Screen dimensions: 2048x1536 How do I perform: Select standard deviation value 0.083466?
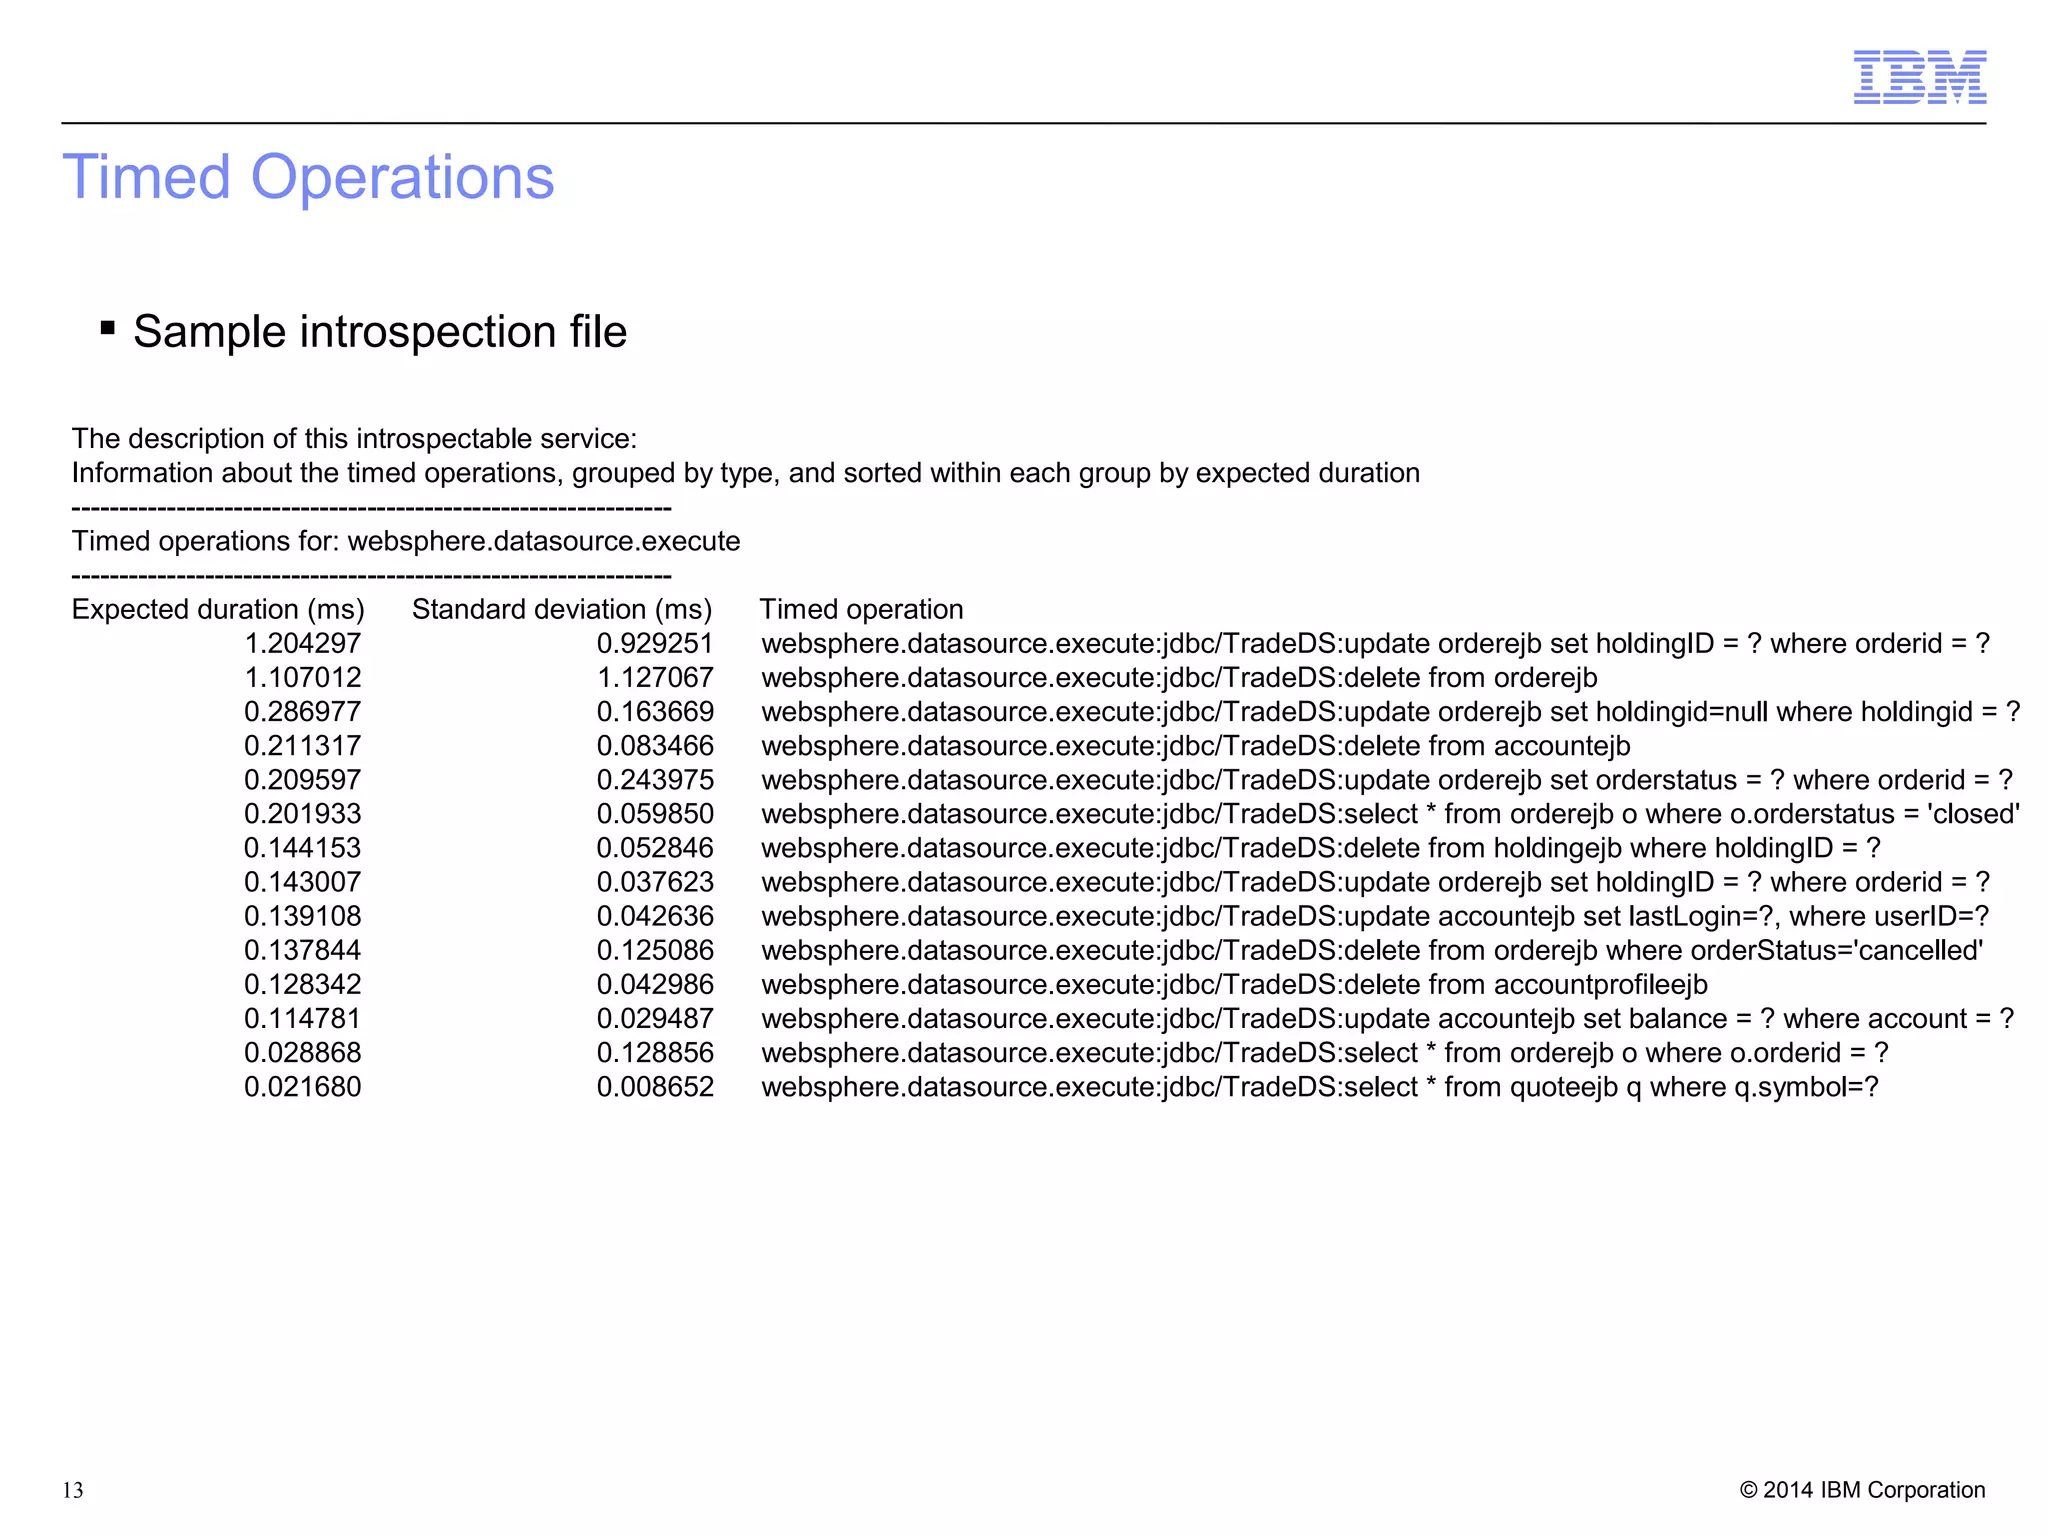coord(655,746)
